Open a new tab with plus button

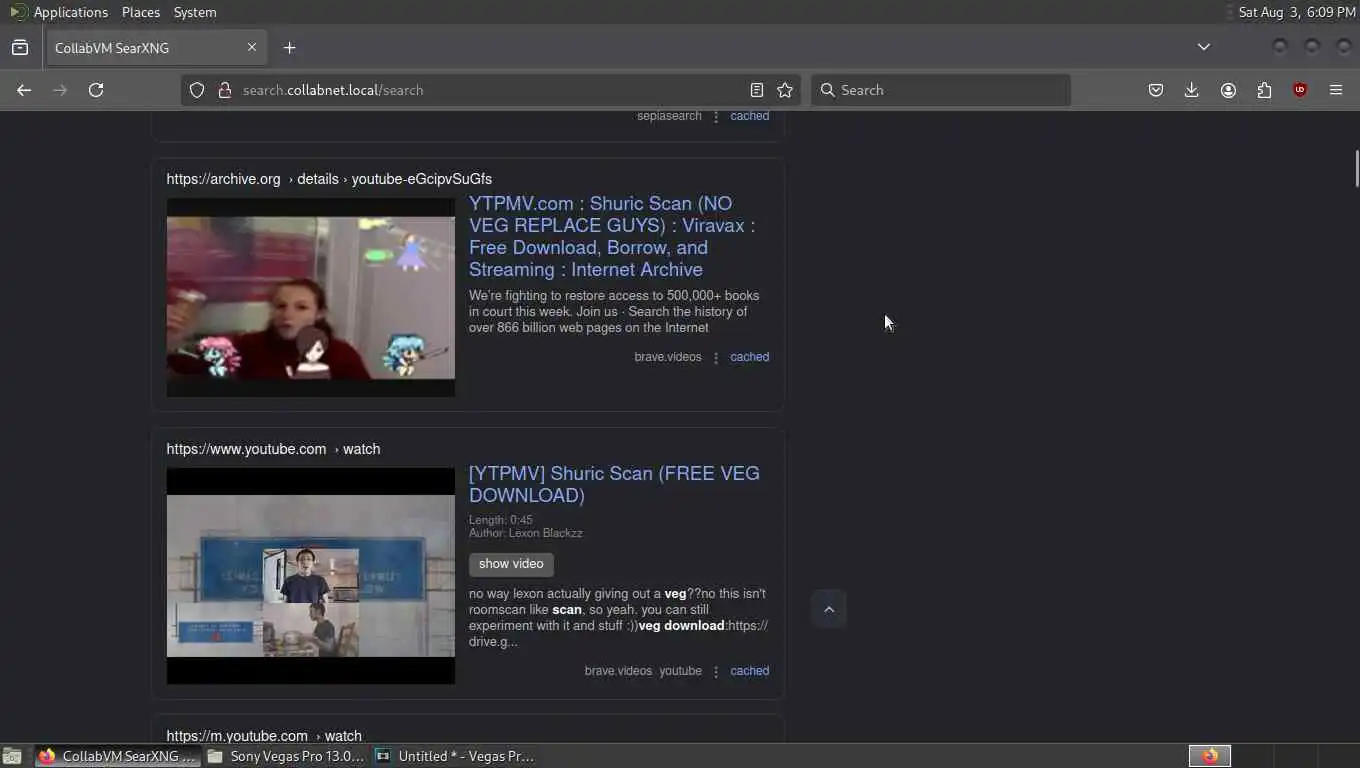coord(289,48)
